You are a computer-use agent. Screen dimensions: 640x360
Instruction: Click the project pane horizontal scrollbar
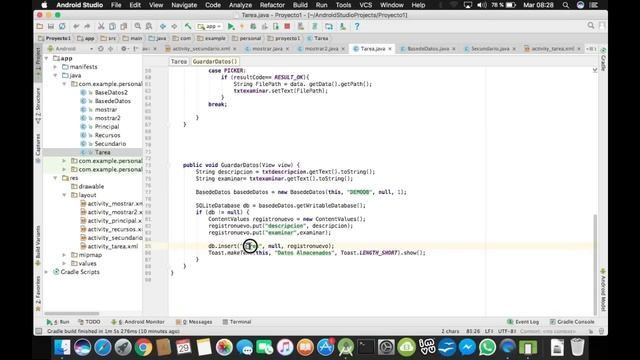pyautogui.click(x=72, y=313)
